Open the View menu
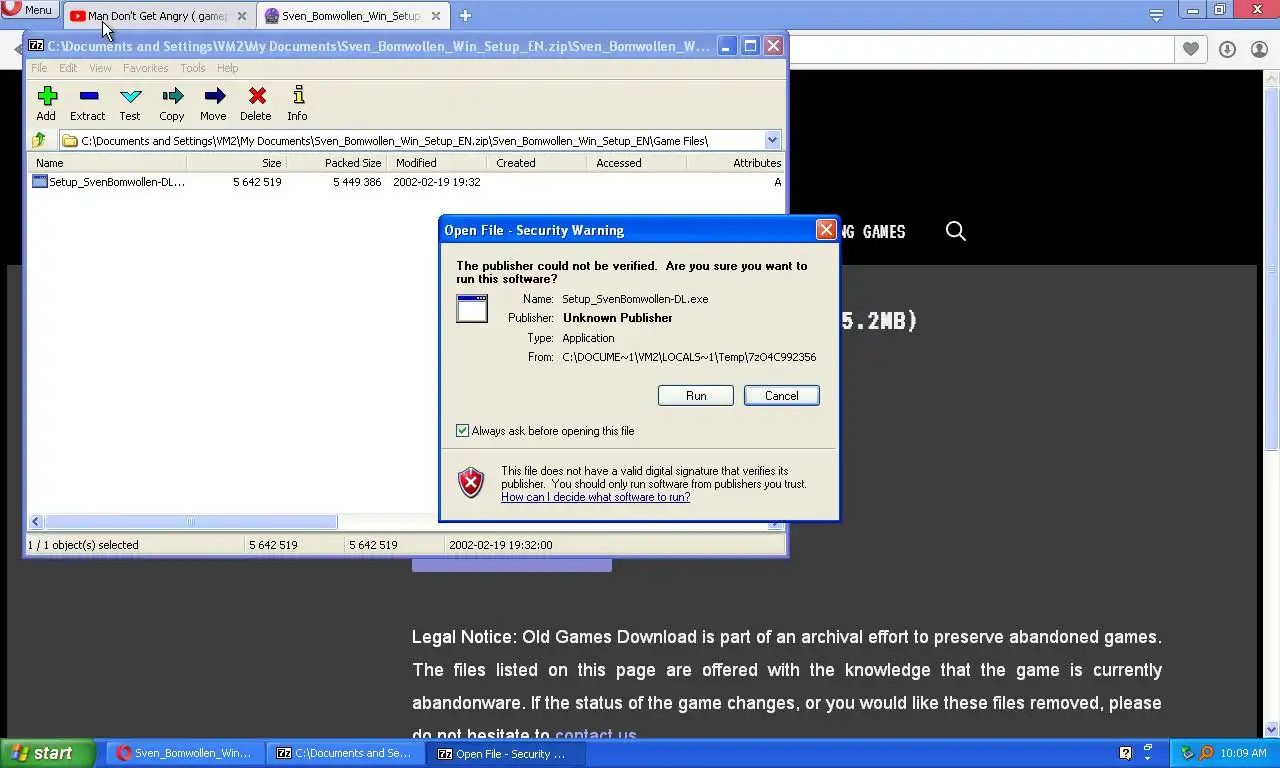The height and width of the screenshot is (768, 1280). 100,68
